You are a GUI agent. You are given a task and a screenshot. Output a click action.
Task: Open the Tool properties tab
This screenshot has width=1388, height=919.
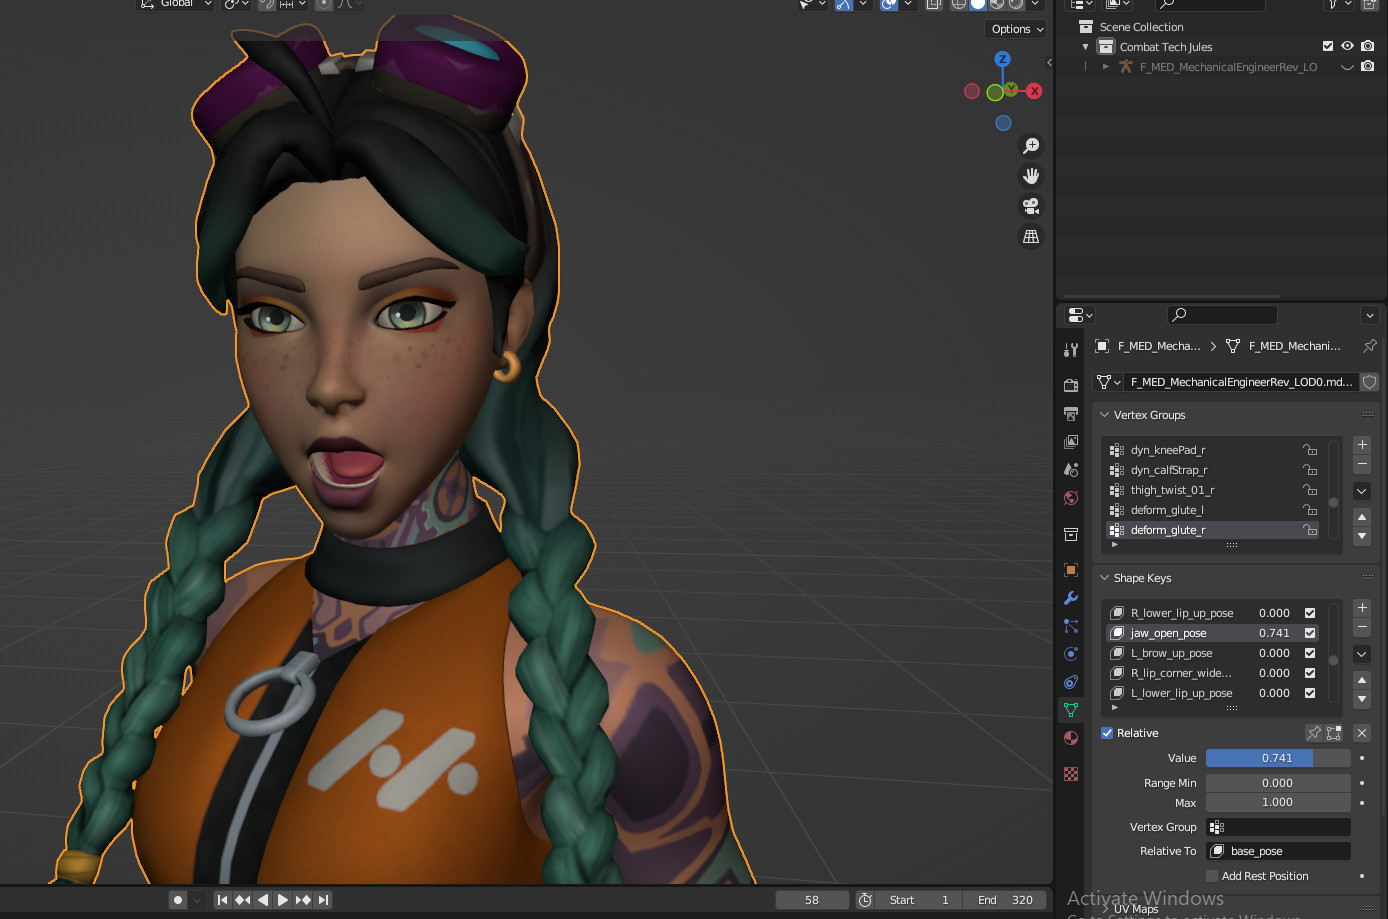(1071, 349)
